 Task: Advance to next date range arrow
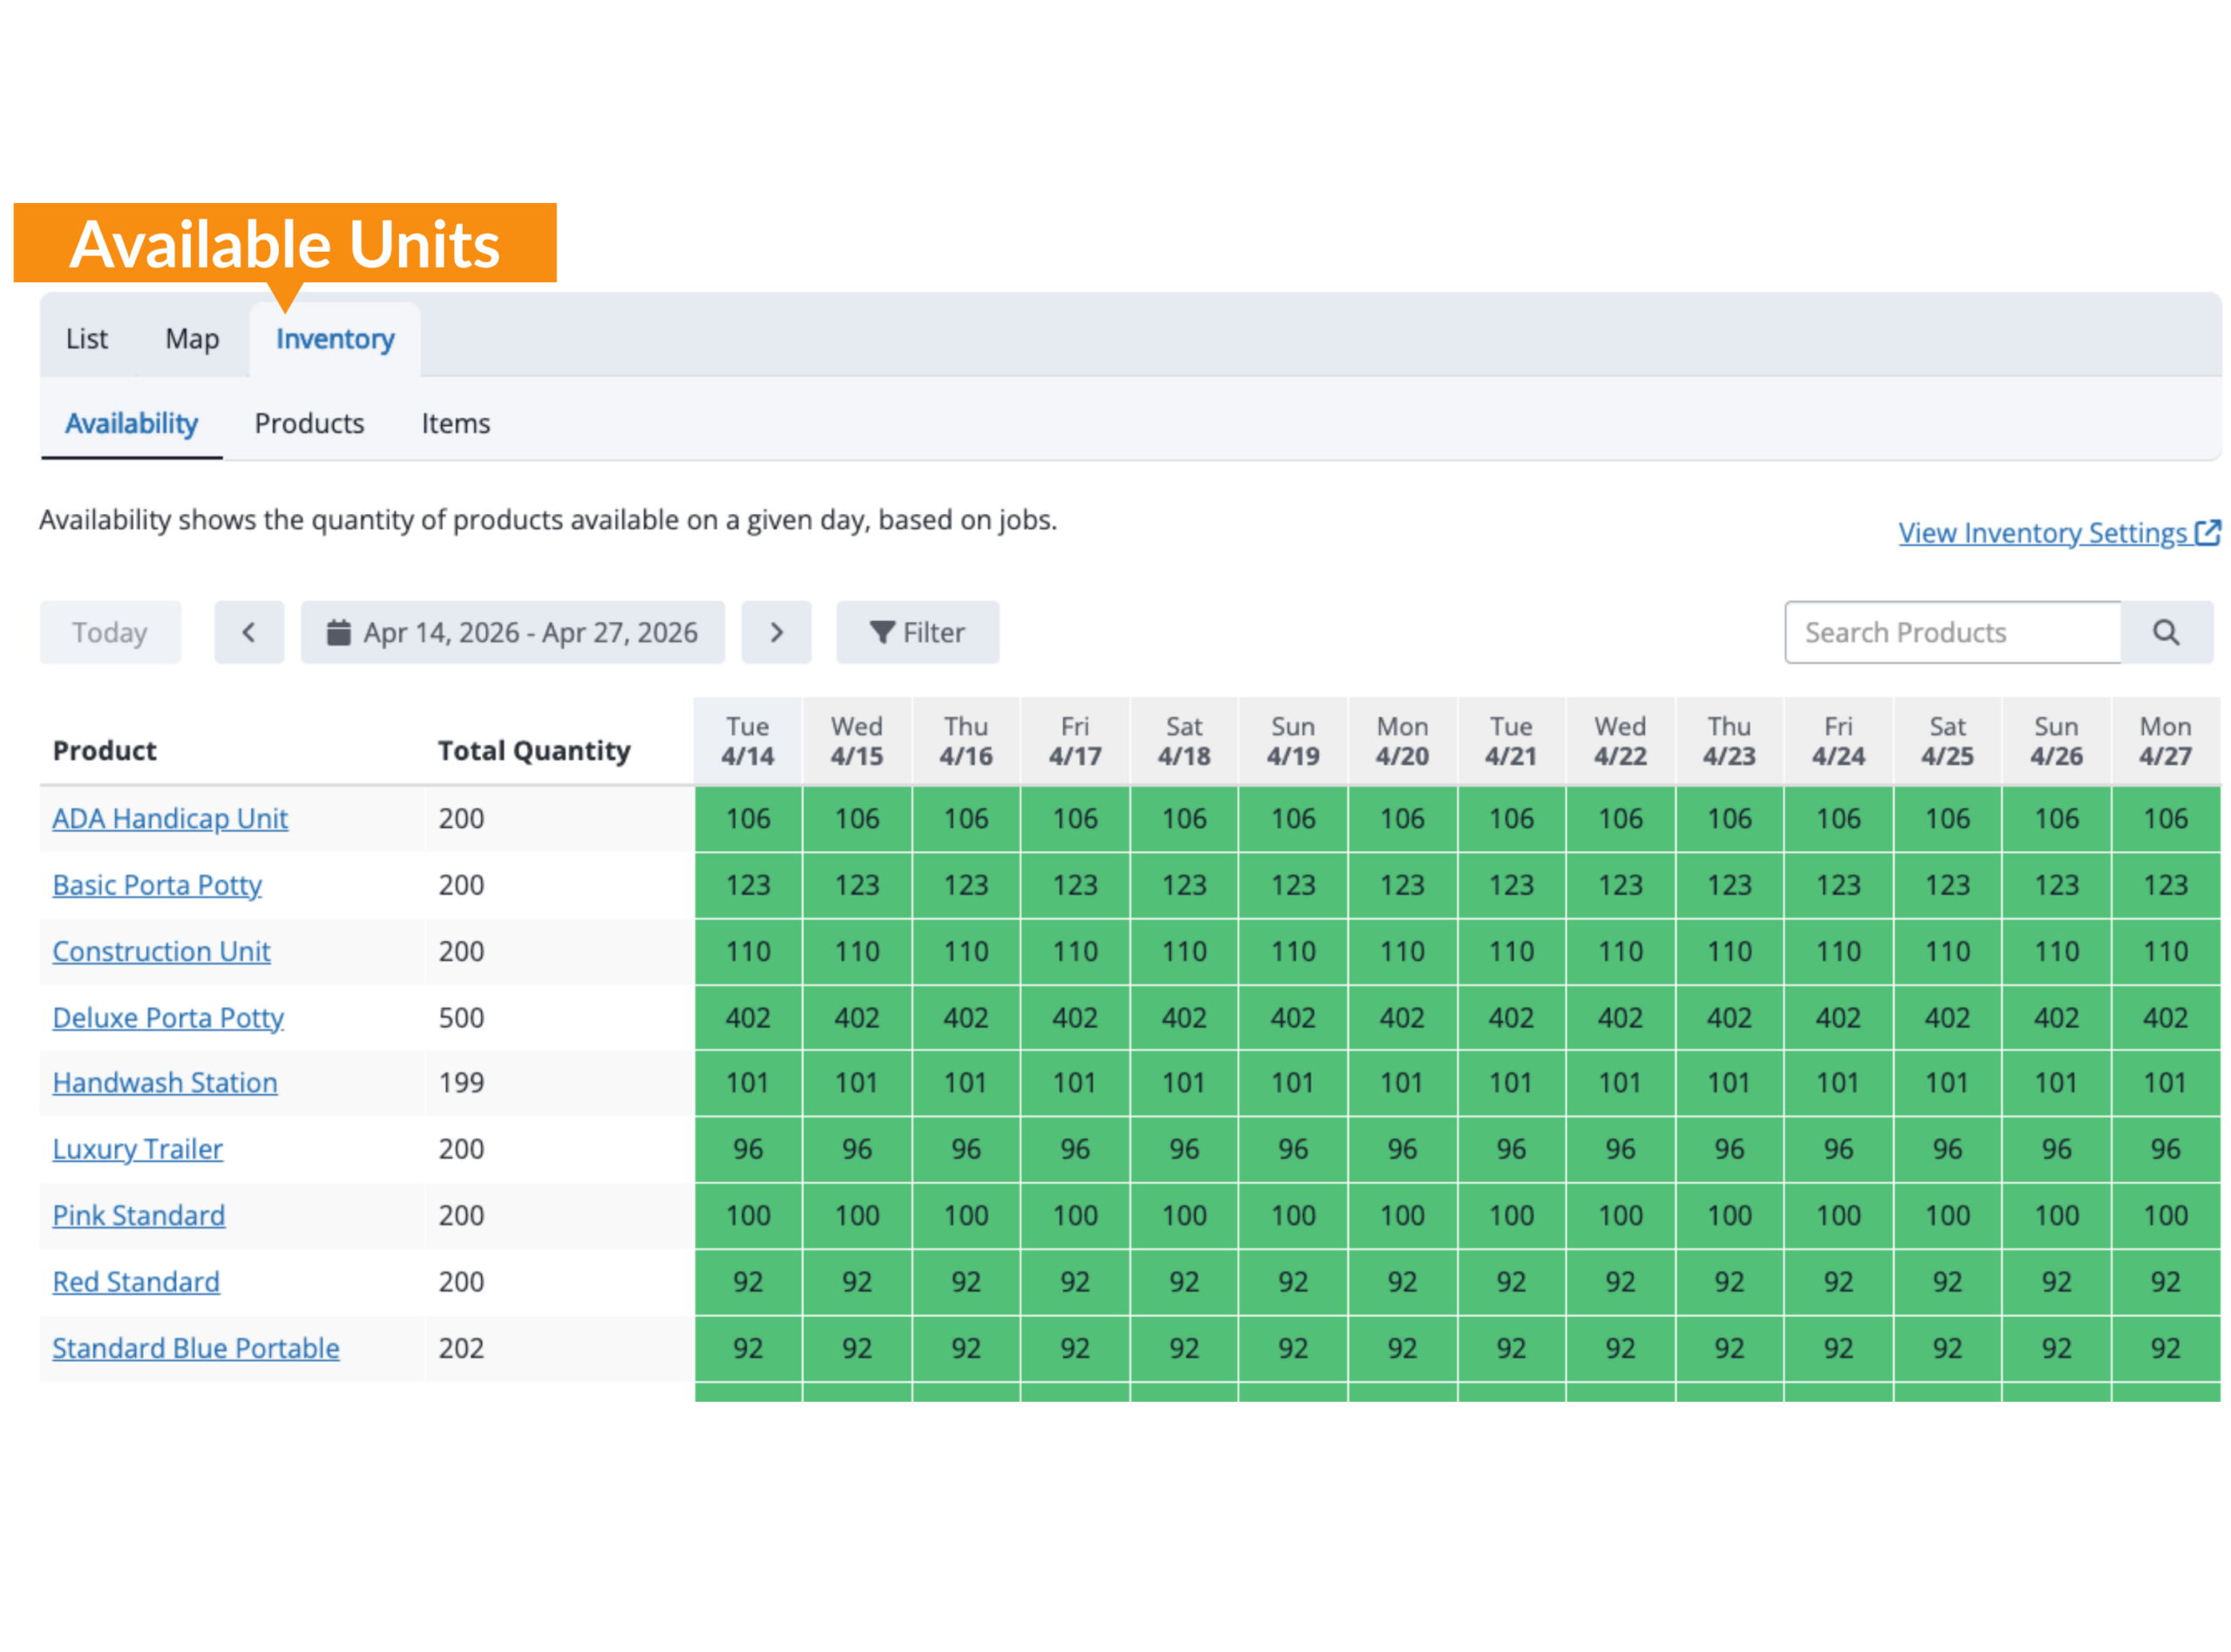click(776, 632)
